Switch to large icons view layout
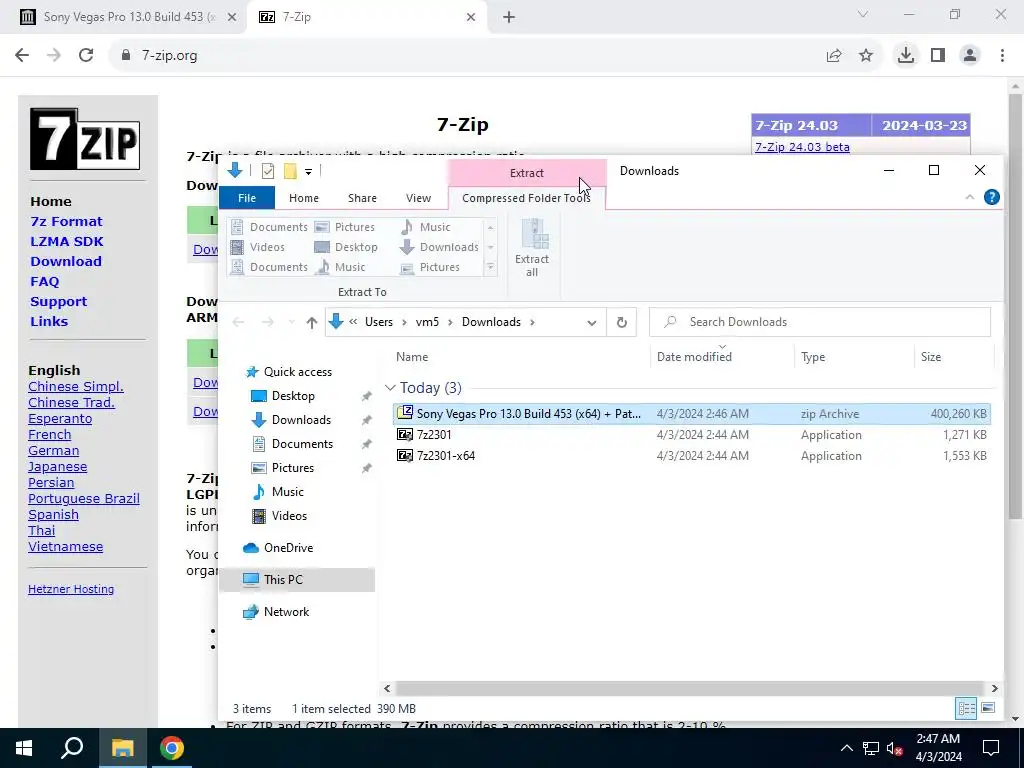Viewport: 1024px width, 768px height. pos(988,708)
